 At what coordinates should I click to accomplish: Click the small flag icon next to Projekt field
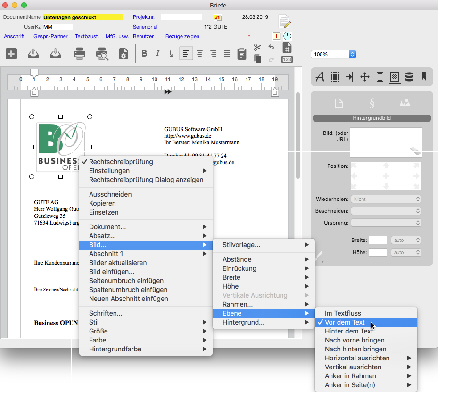pyautogui.click(x=217, y=17)
